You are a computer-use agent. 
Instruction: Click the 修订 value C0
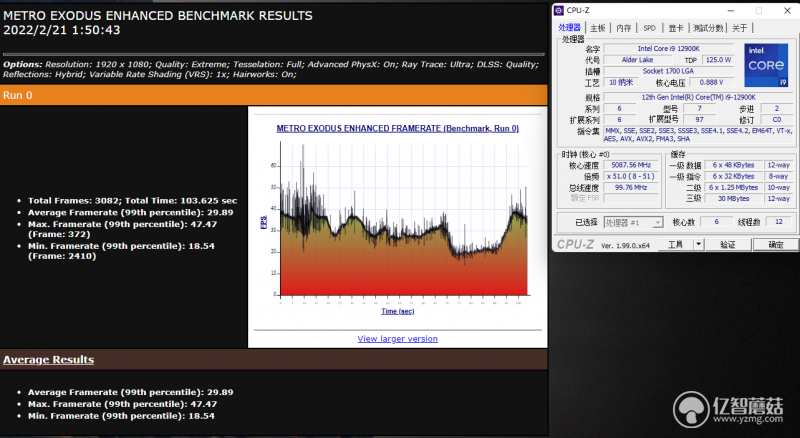777,119
